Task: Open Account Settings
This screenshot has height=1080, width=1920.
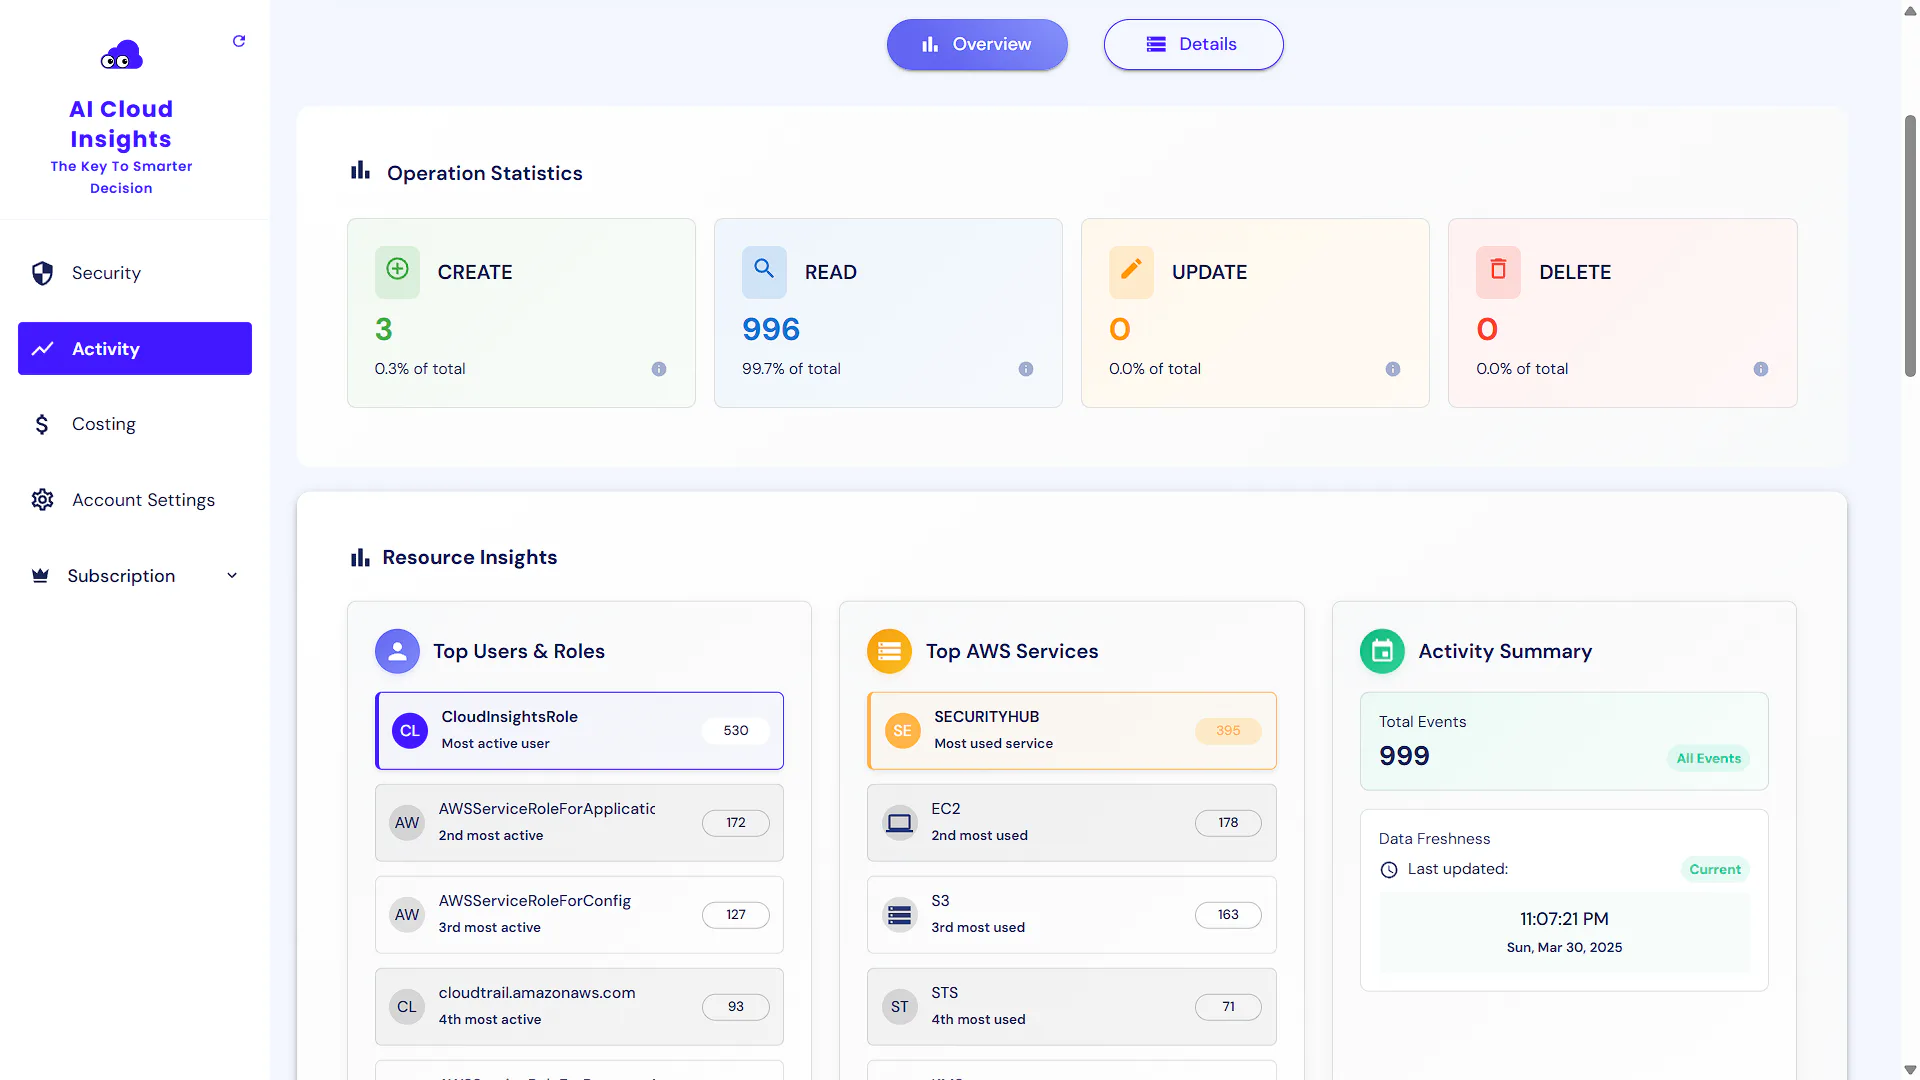Action: point(135,500)
